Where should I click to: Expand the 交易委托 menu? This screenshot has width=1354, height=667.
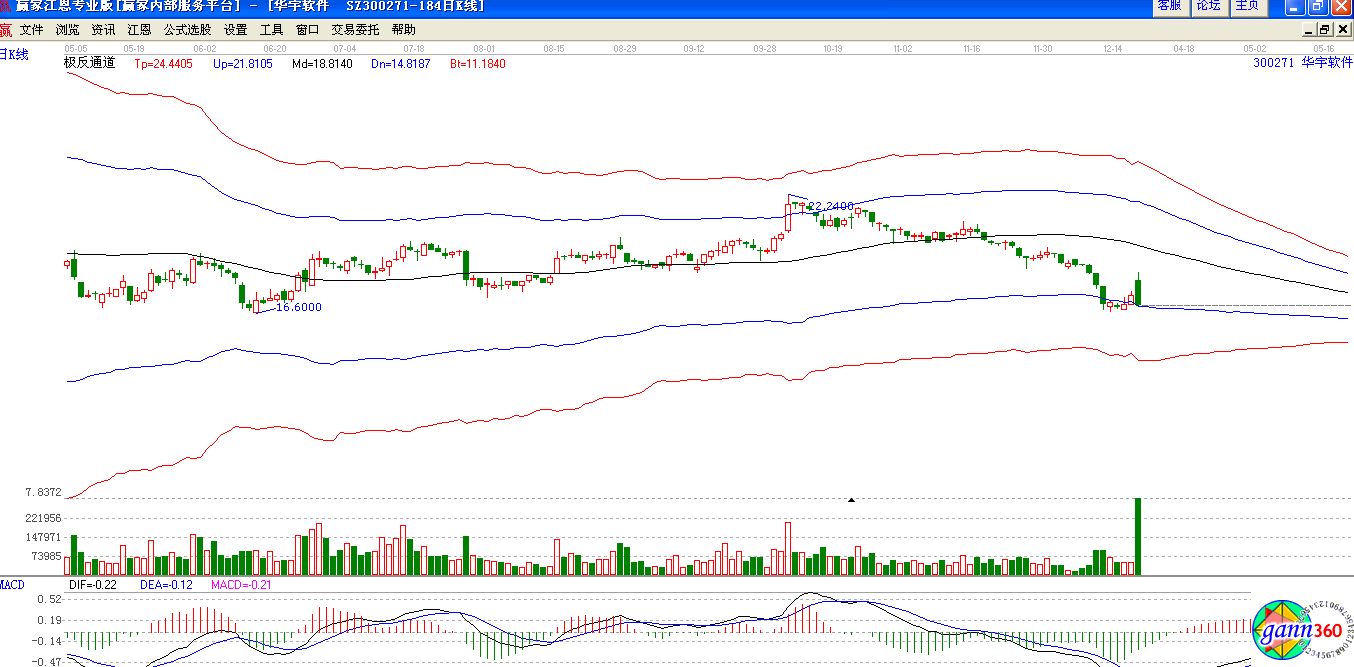pyautogui.click(x=355, y=30)
